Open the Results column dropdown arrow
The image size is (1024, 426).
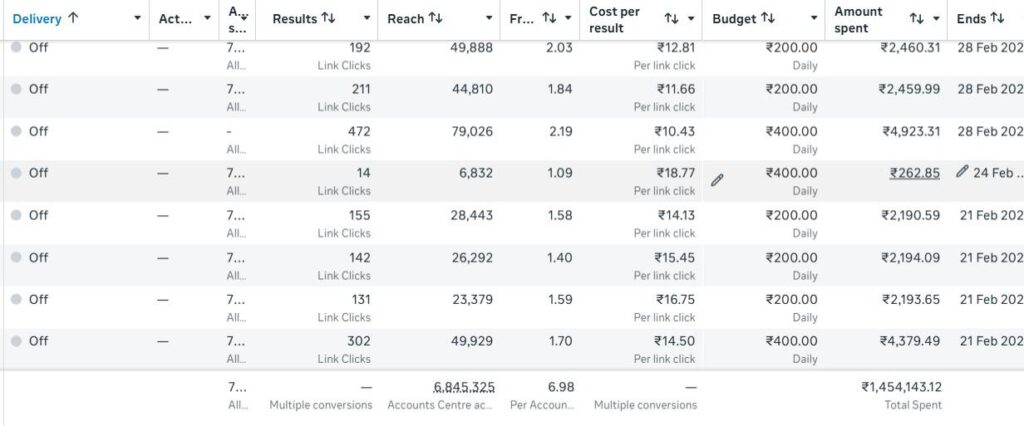coord(366,18)
